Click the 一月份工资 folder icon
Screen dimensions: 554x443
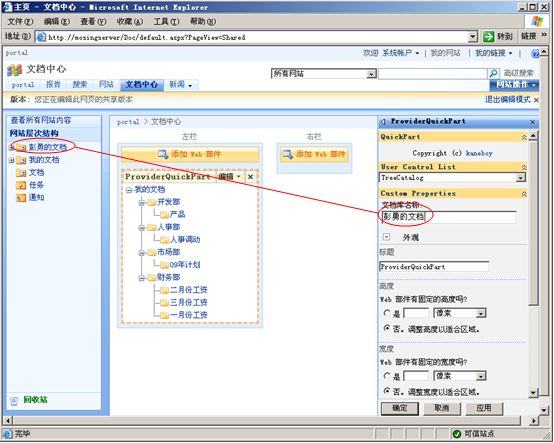point(164,315)
